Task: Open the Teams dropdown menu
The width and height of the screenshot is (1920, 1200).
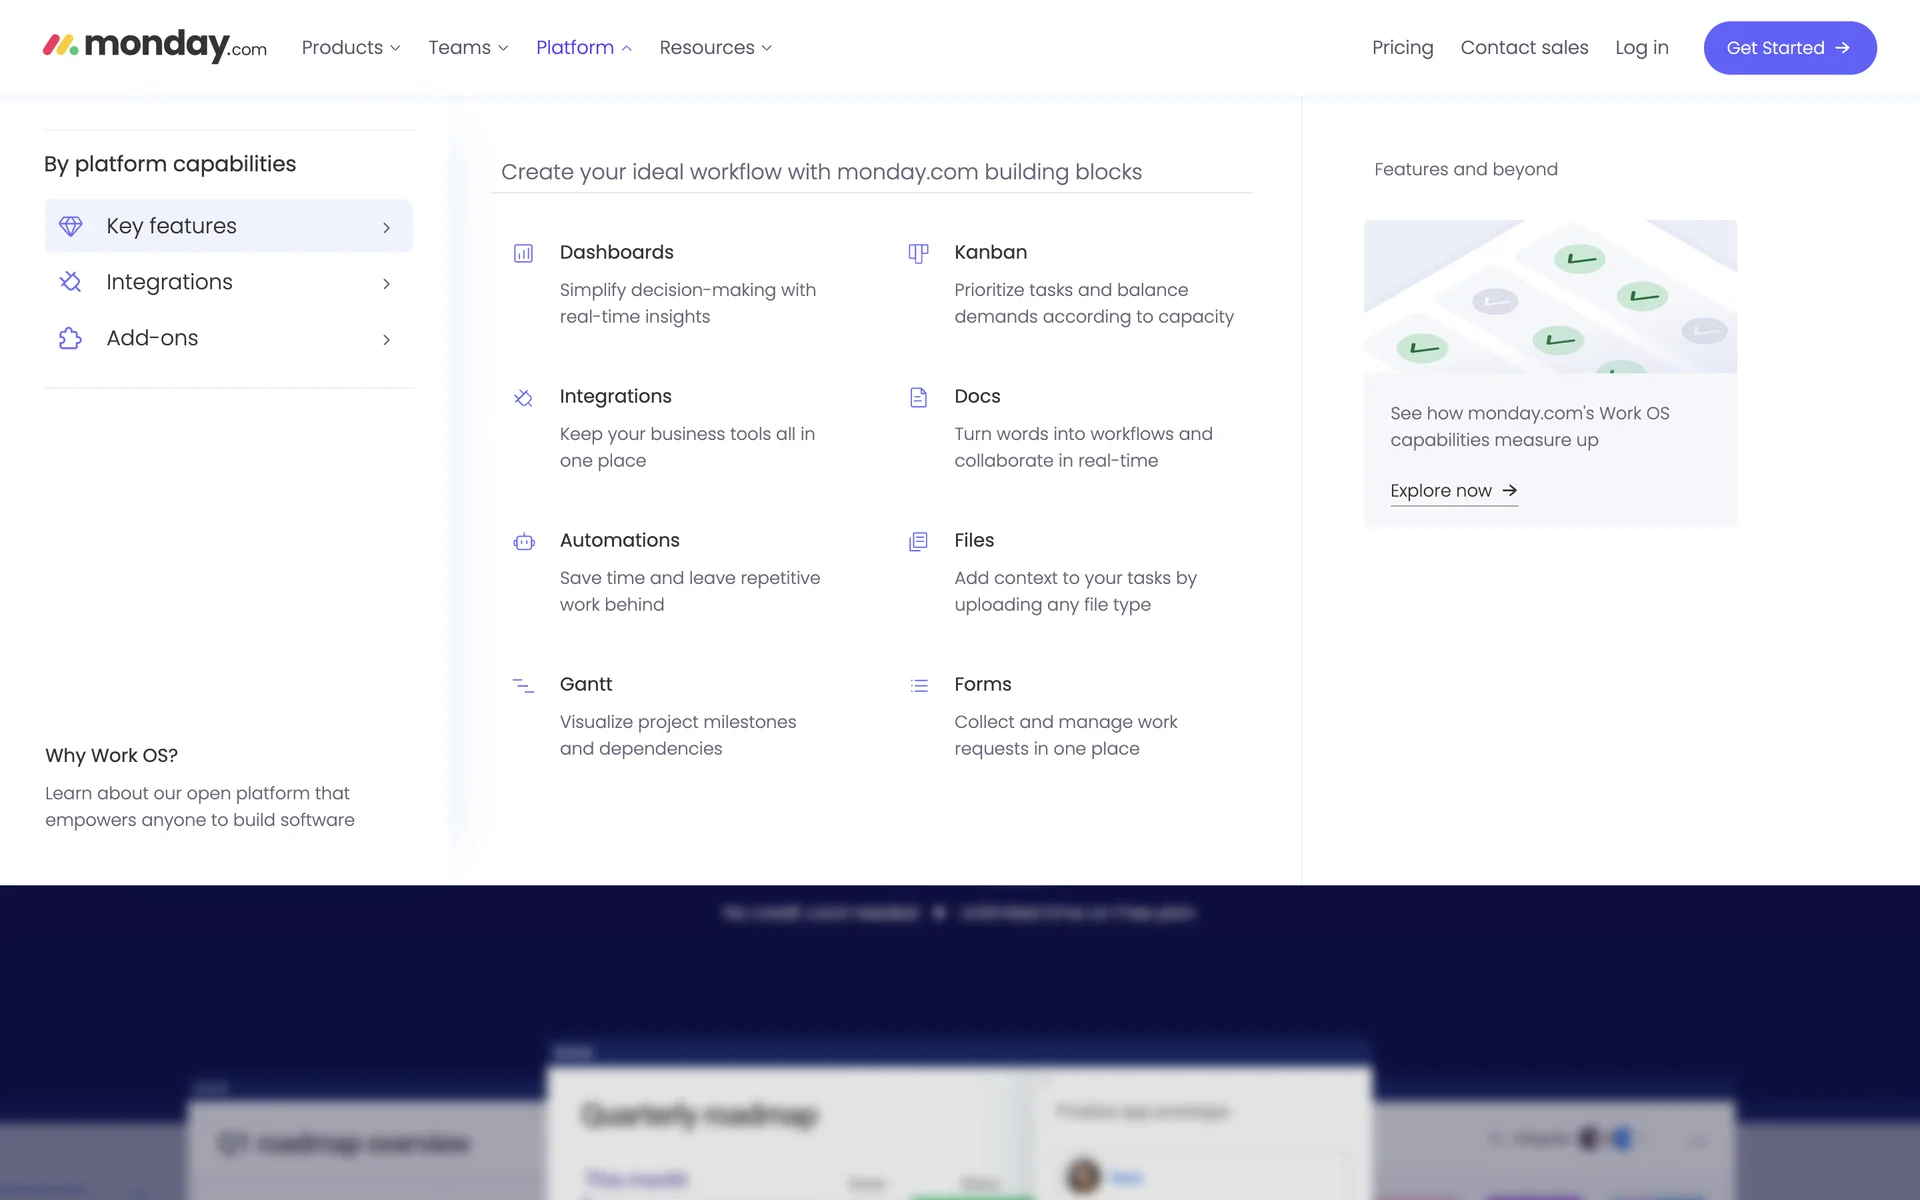Action: click(468, 48)
